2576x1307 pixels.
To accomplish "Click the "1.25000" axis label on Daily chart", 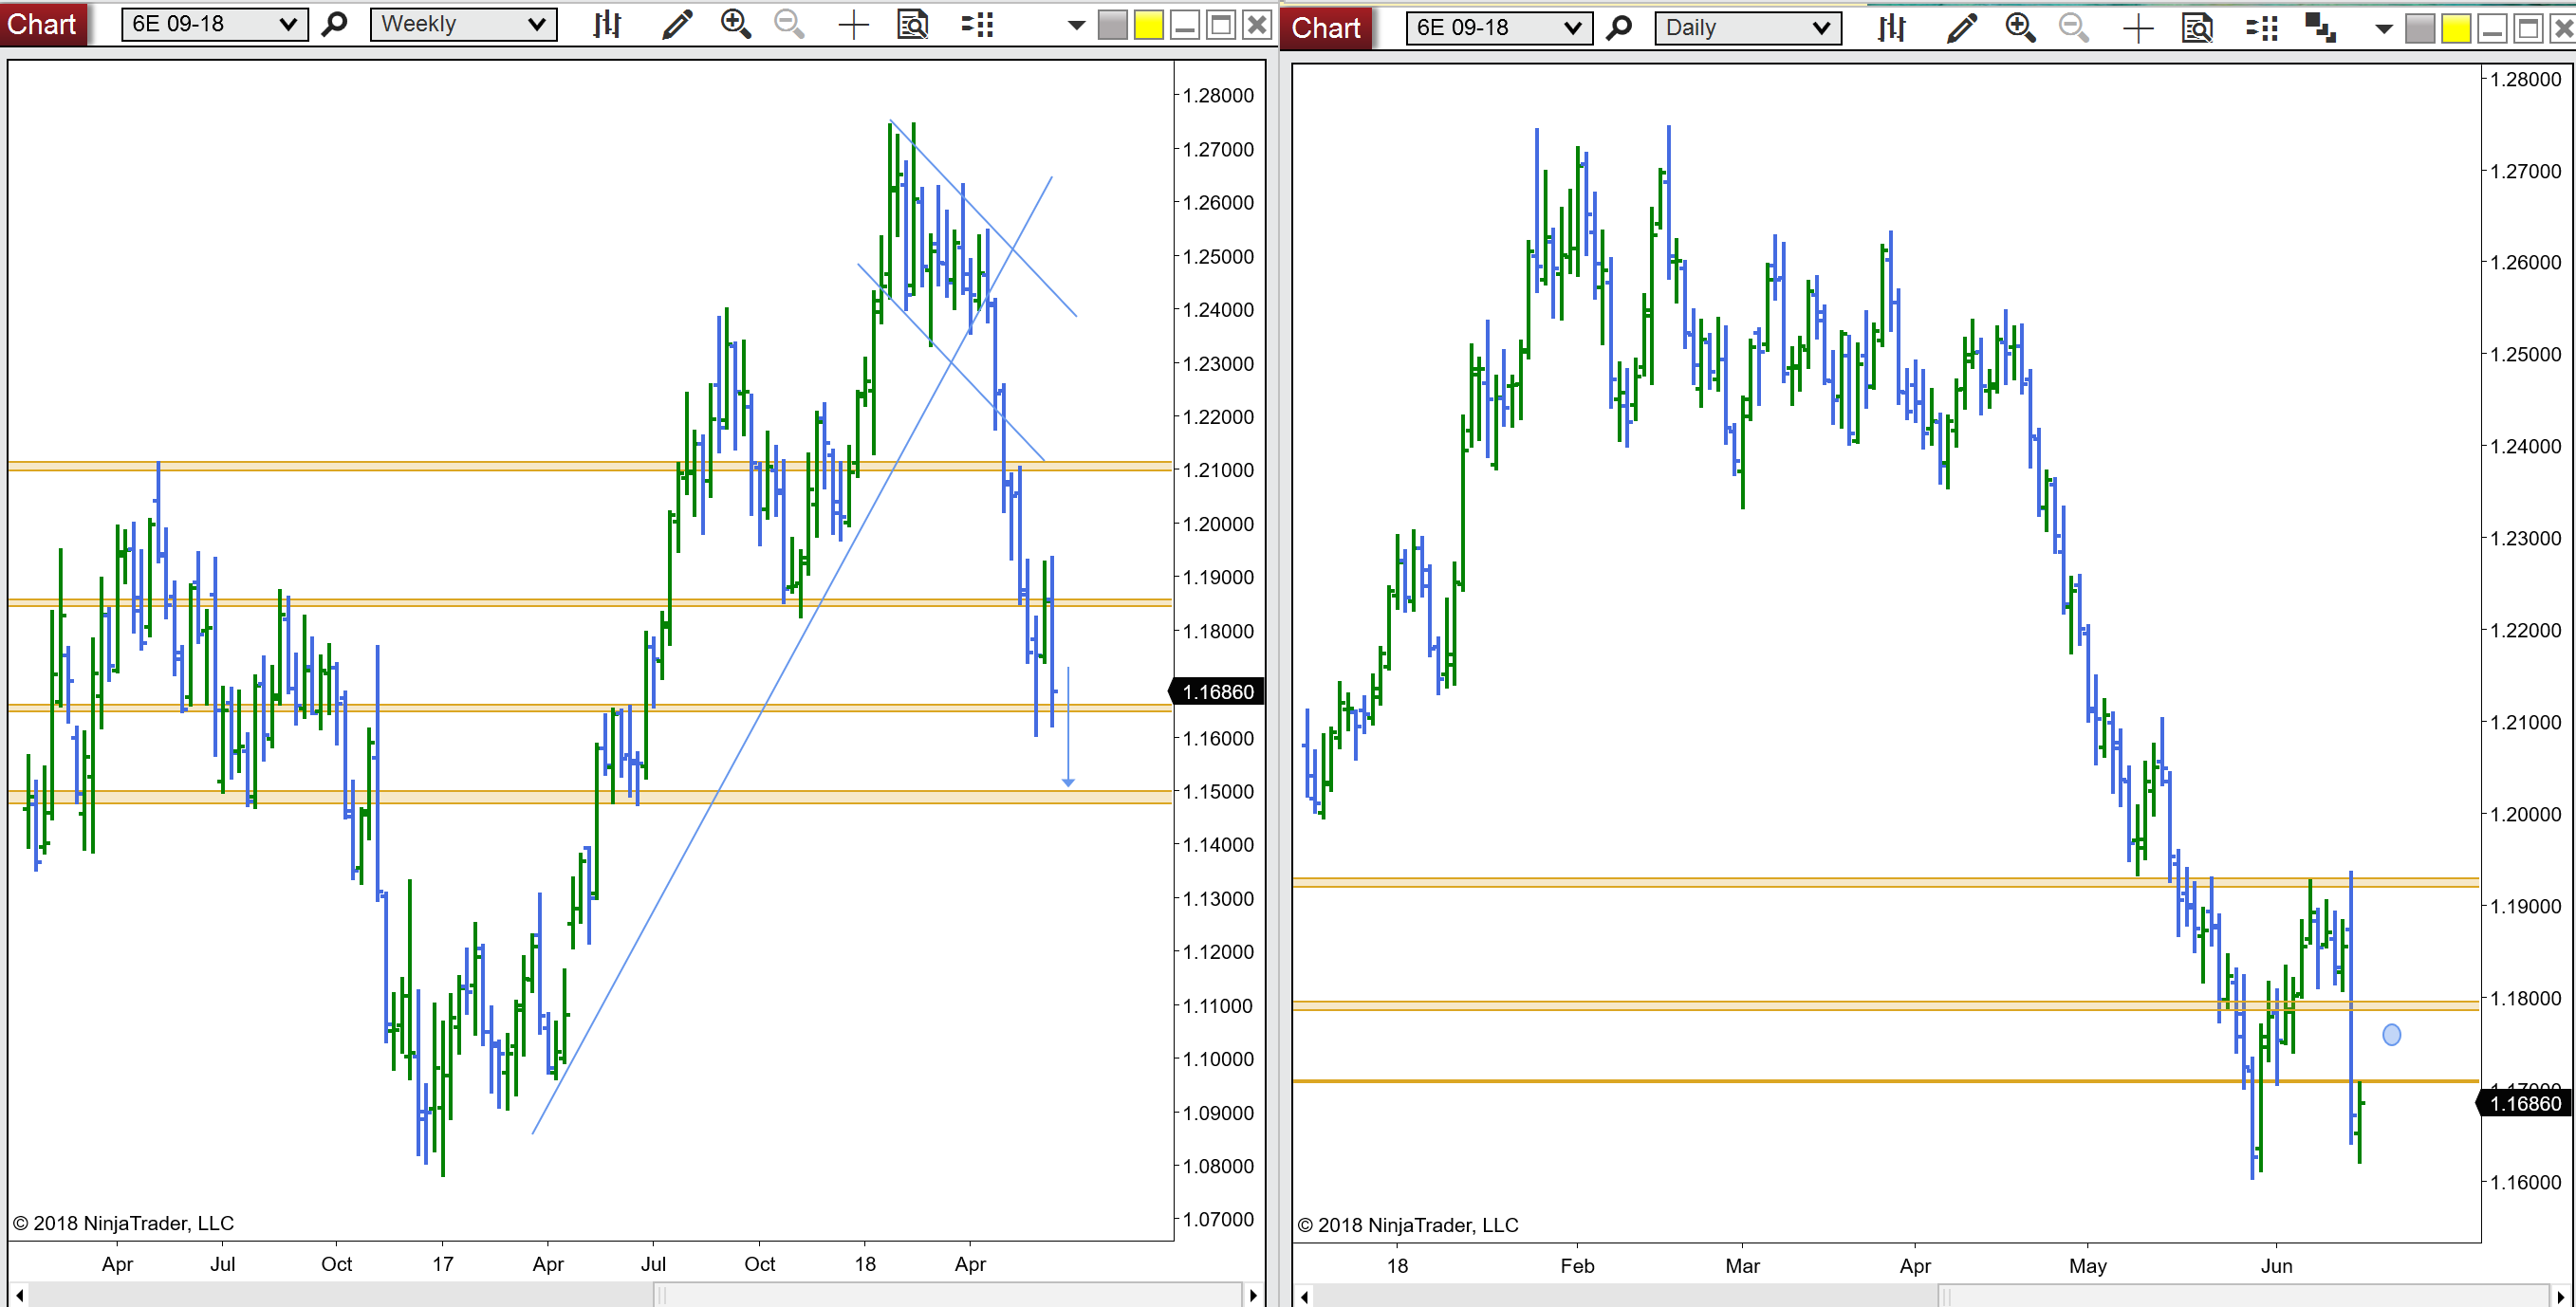I will point(2525,354).
